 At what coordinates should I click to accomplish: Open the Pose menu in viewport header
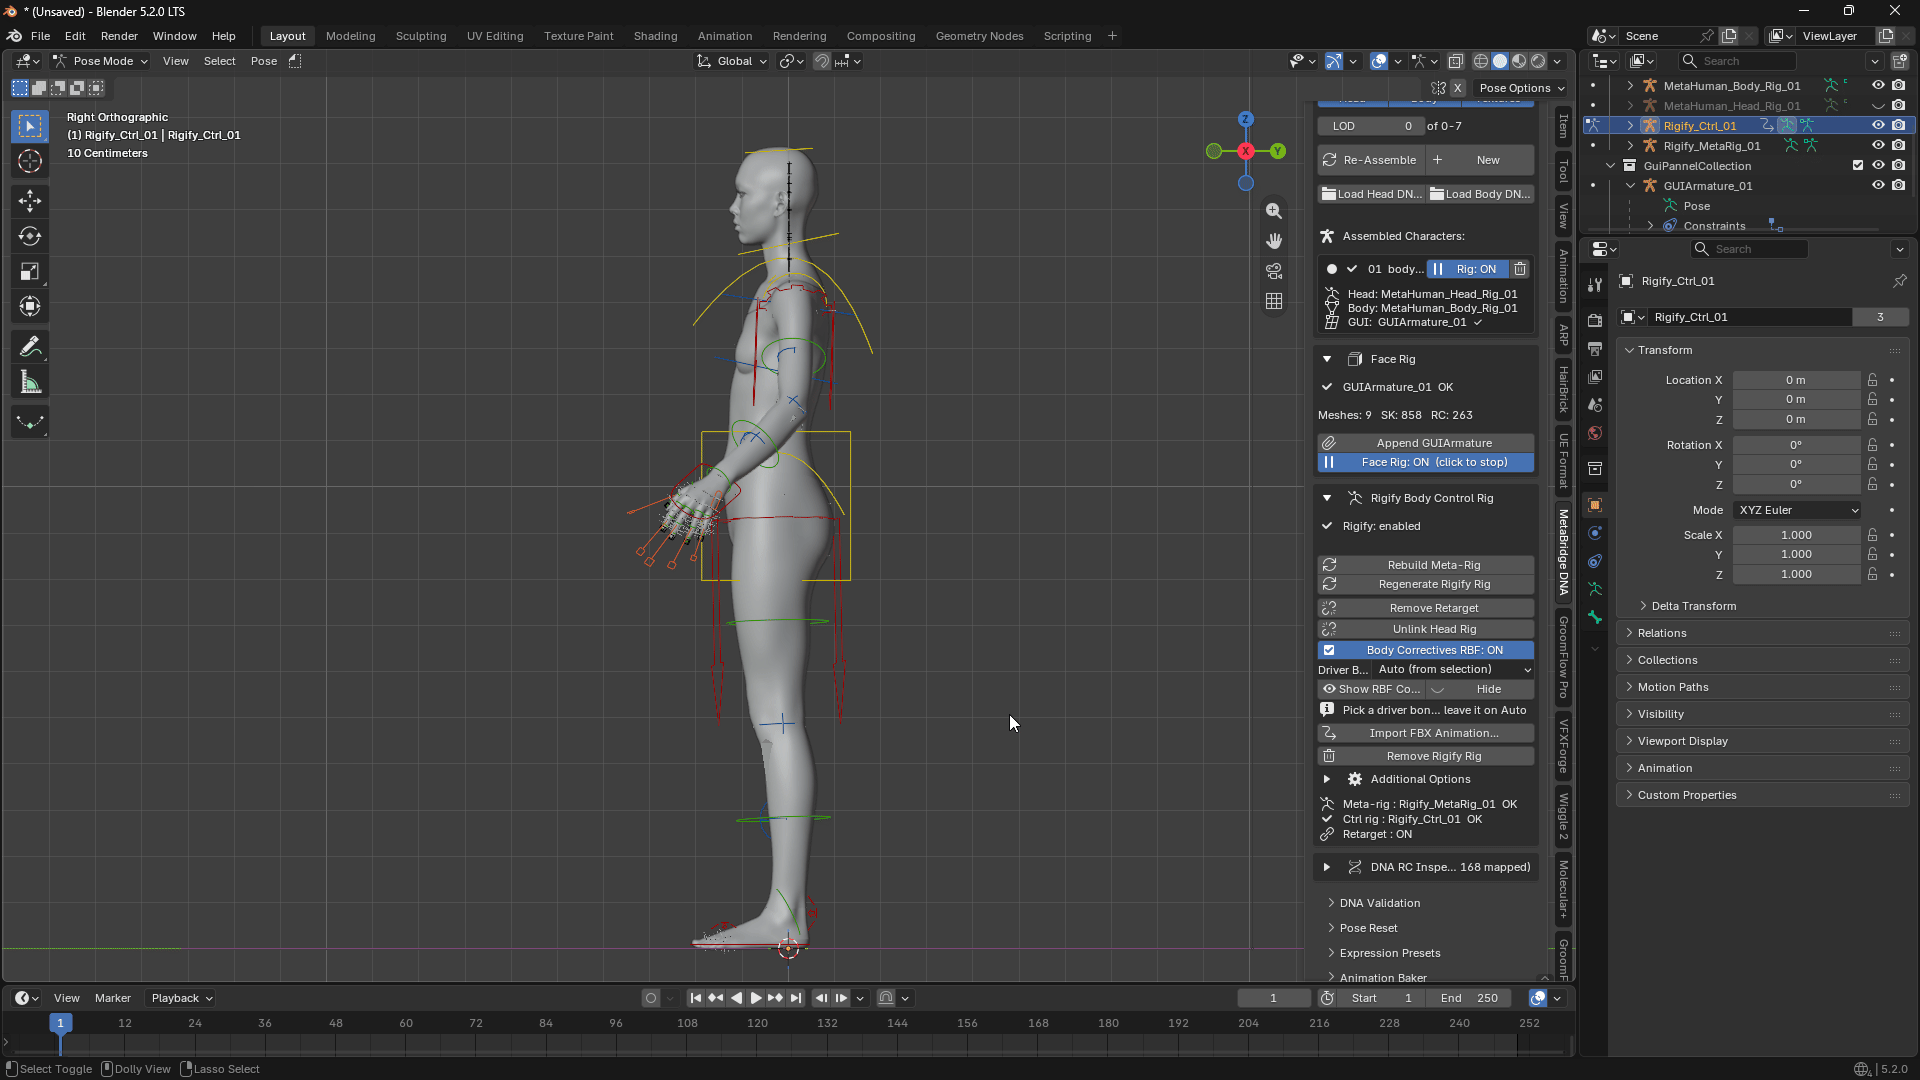tap(264, 61)
